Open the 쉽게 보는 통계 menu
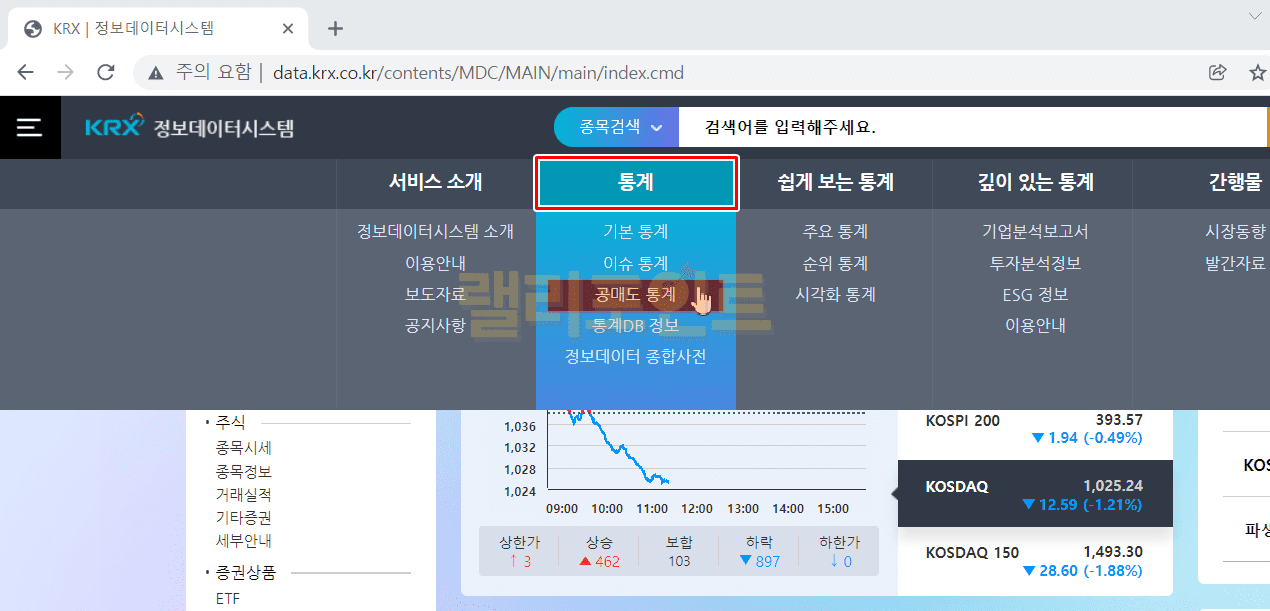The width and height of the screenshot is (1270, 611). (x=835, y=182)
